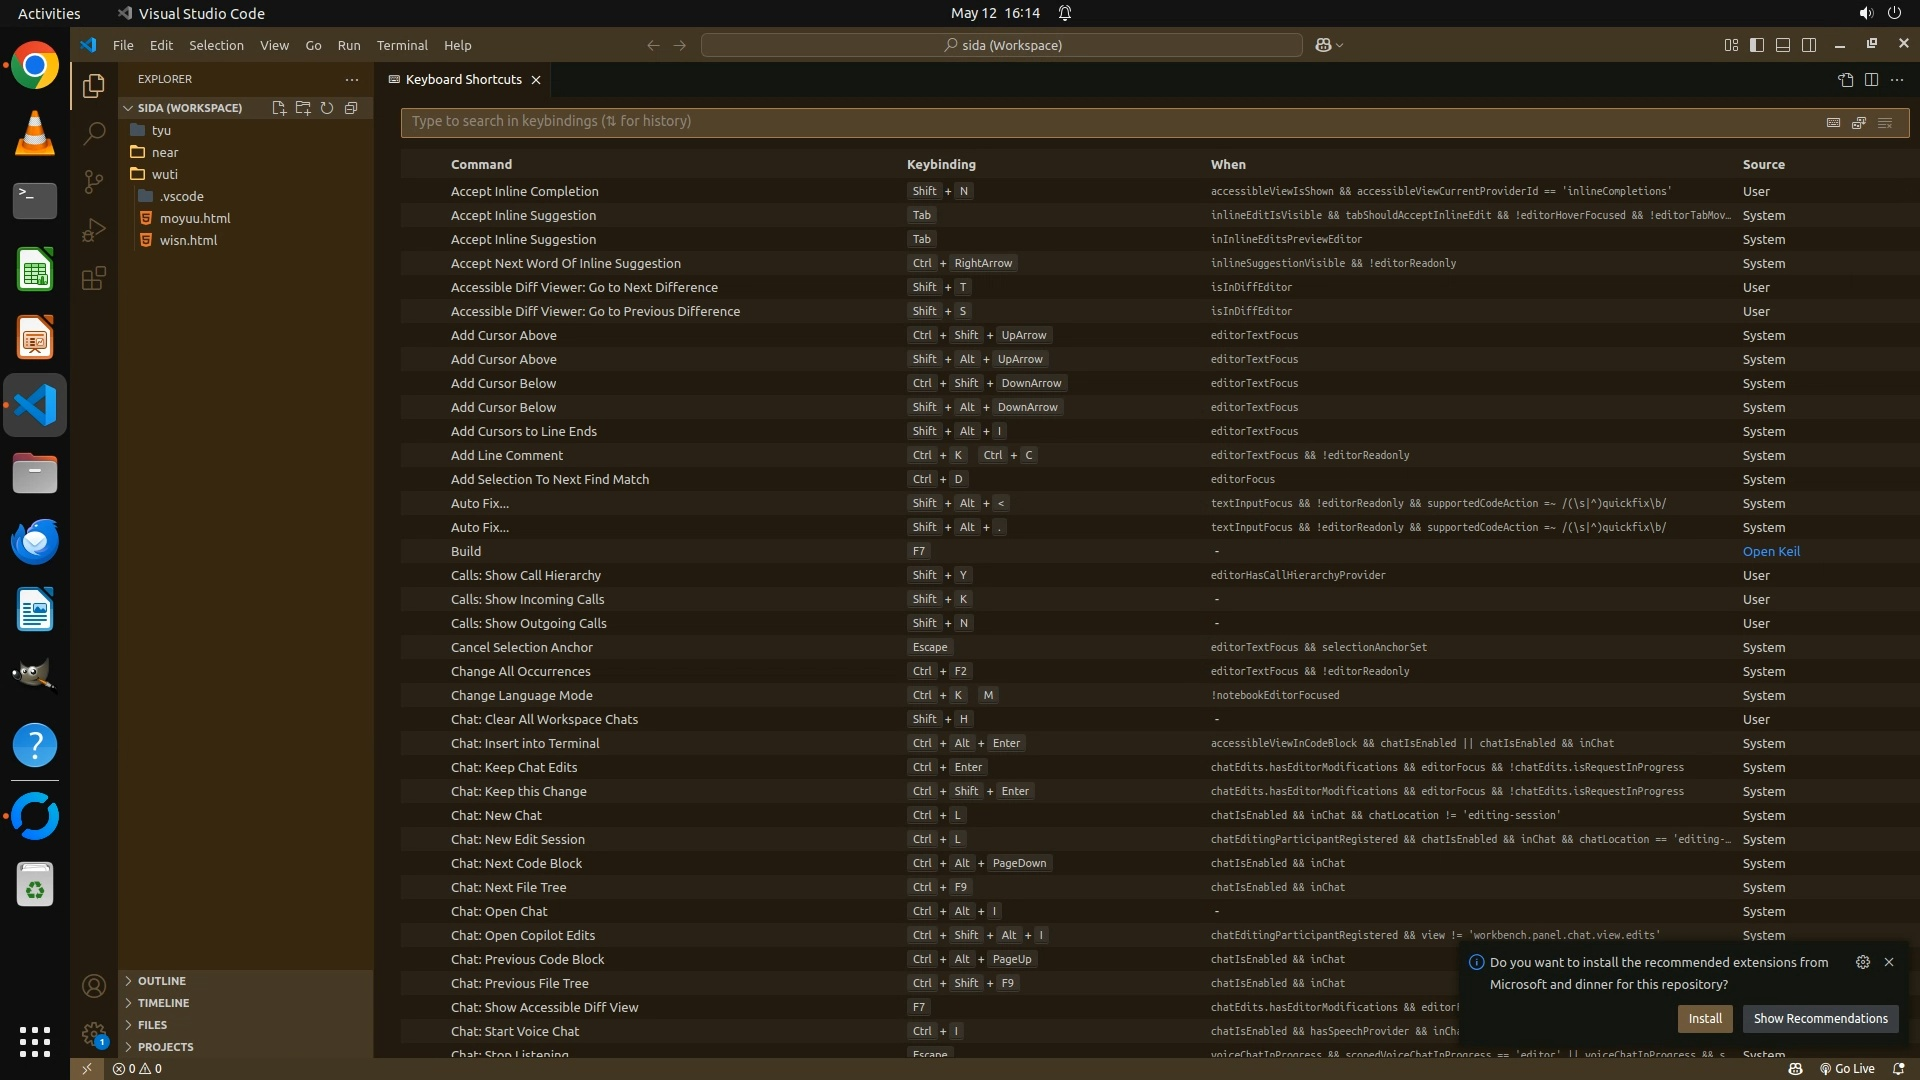The image size is (1920, 1080).
Task: Click Install button in notification
Action: [1705, 1018]
